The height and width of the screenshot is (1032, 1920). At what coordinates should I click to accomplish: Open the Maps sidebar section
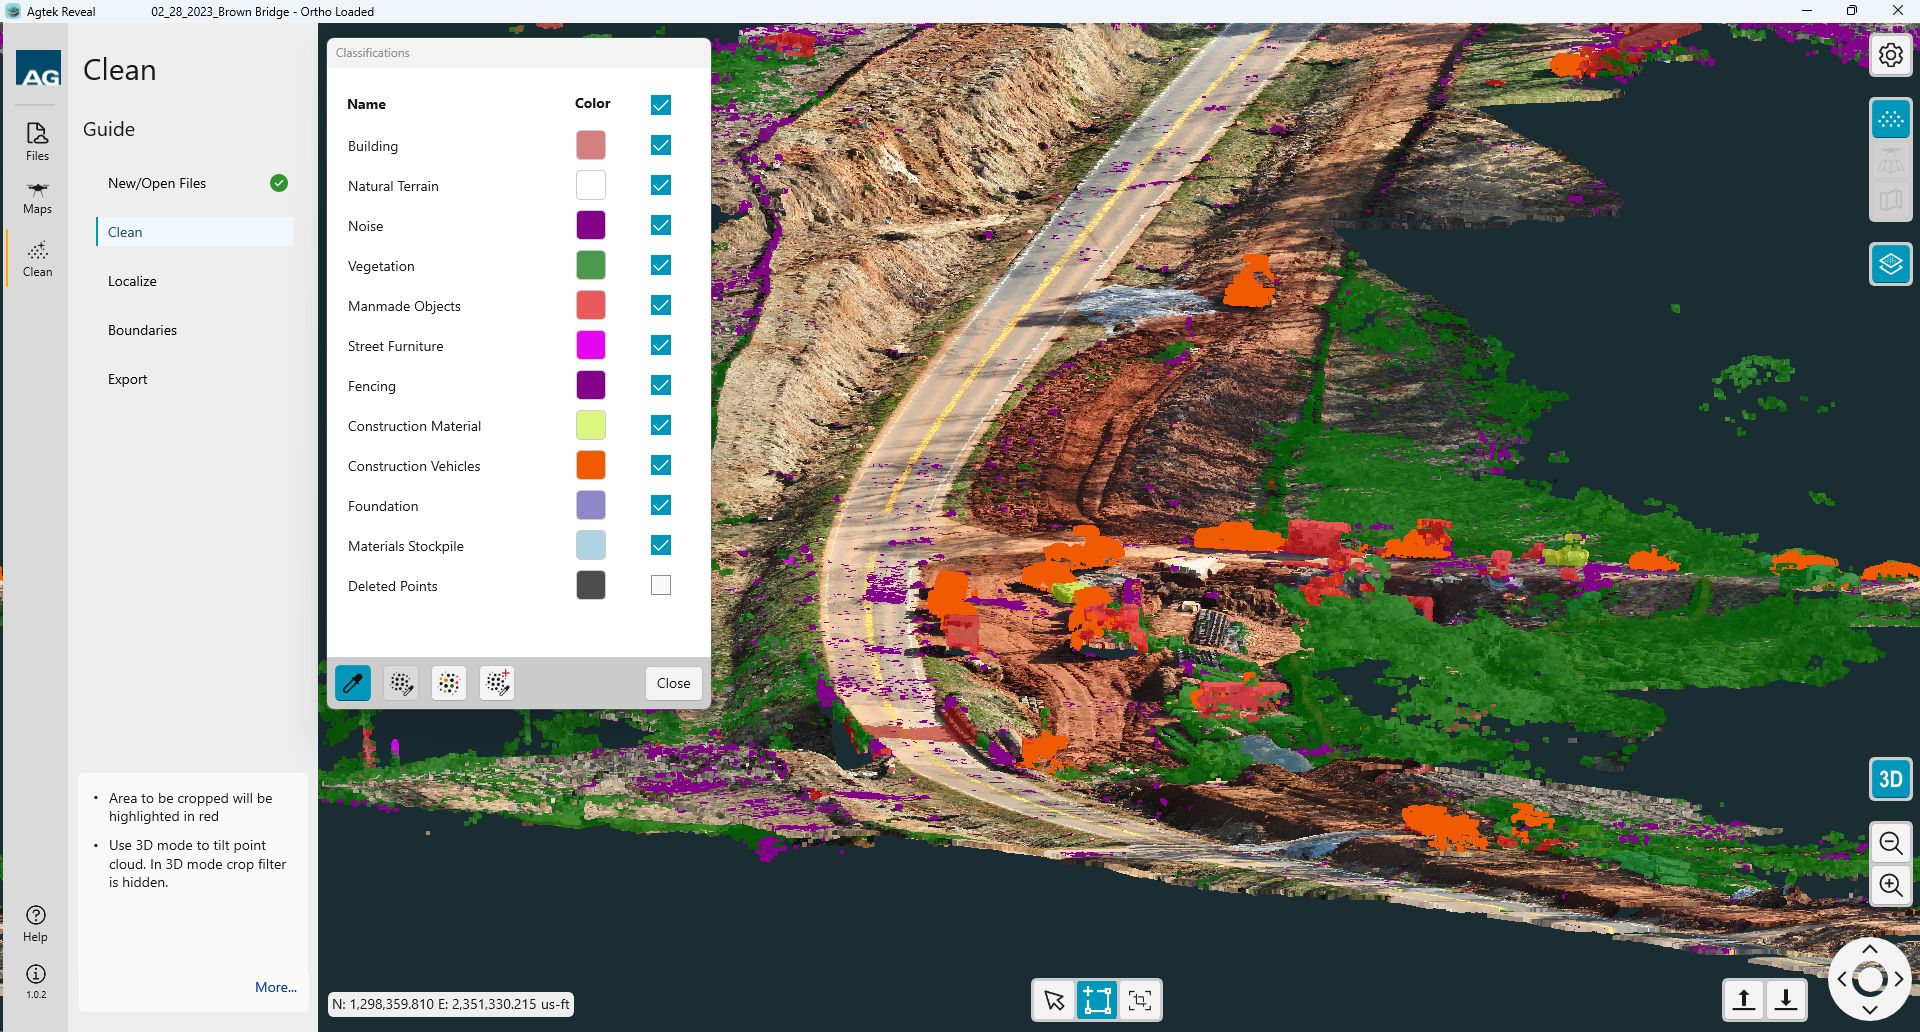tap(38, 198)
